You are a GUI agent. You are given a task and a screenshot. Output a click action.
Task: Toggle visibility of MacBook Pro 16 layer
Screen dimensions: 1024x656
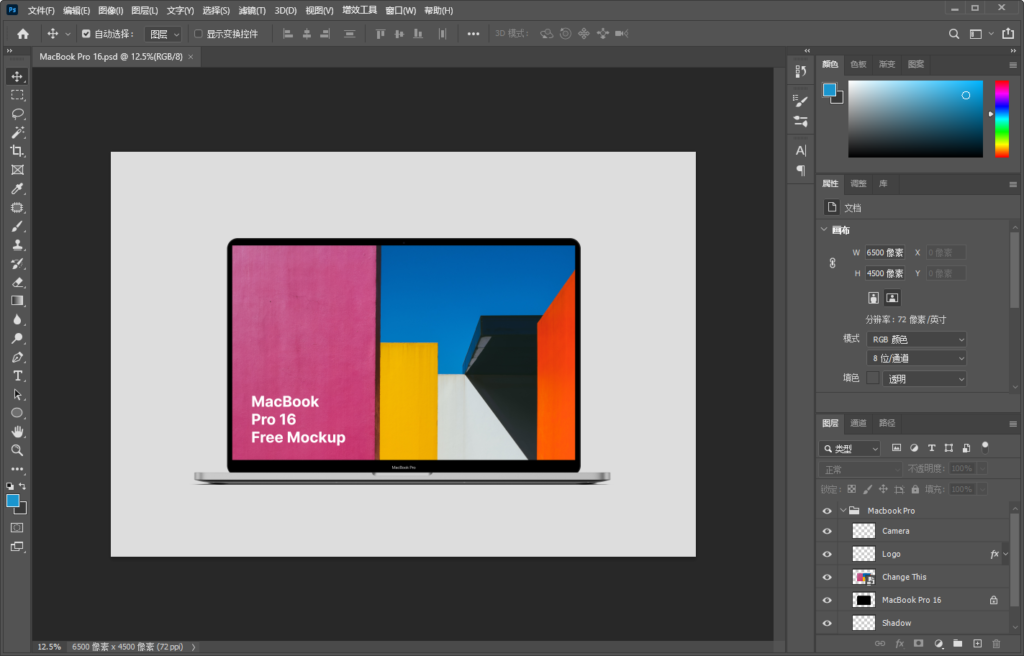tap(827, 600)
